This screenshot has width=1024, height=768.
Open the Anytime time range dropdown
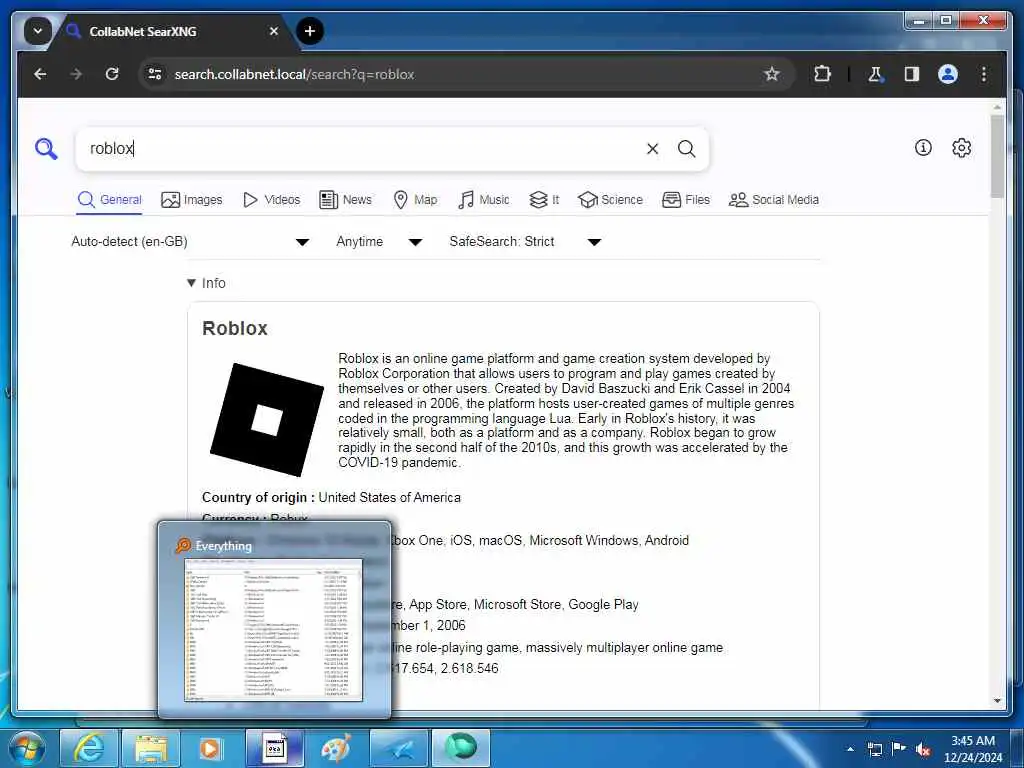(379, 242)
